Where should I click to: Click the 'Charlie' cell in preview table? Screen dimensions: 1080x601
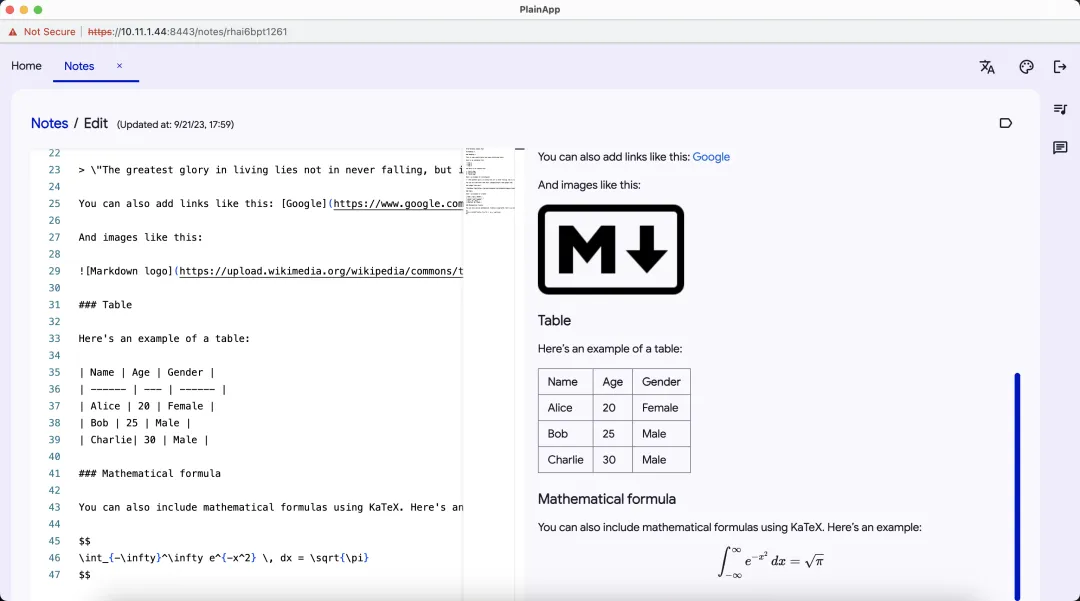click(x=565, y=460)
